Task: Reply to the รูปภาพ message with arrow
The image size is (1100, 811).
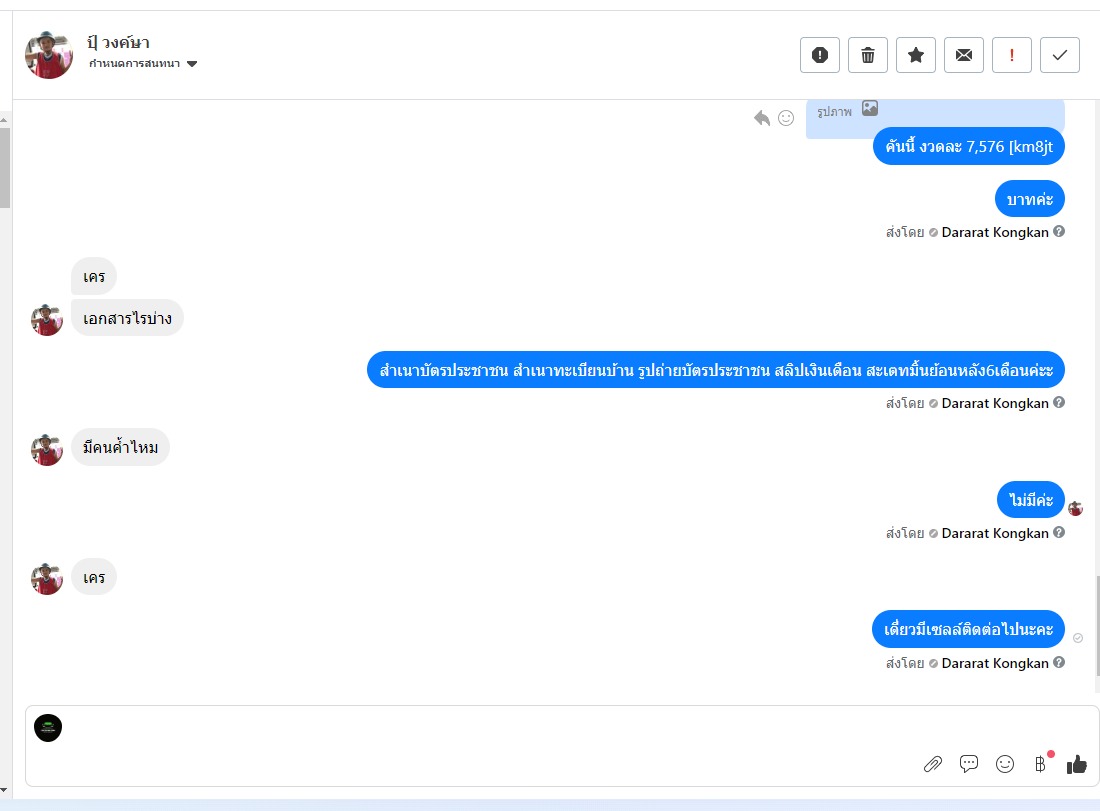Action: (x=762, y=118)
